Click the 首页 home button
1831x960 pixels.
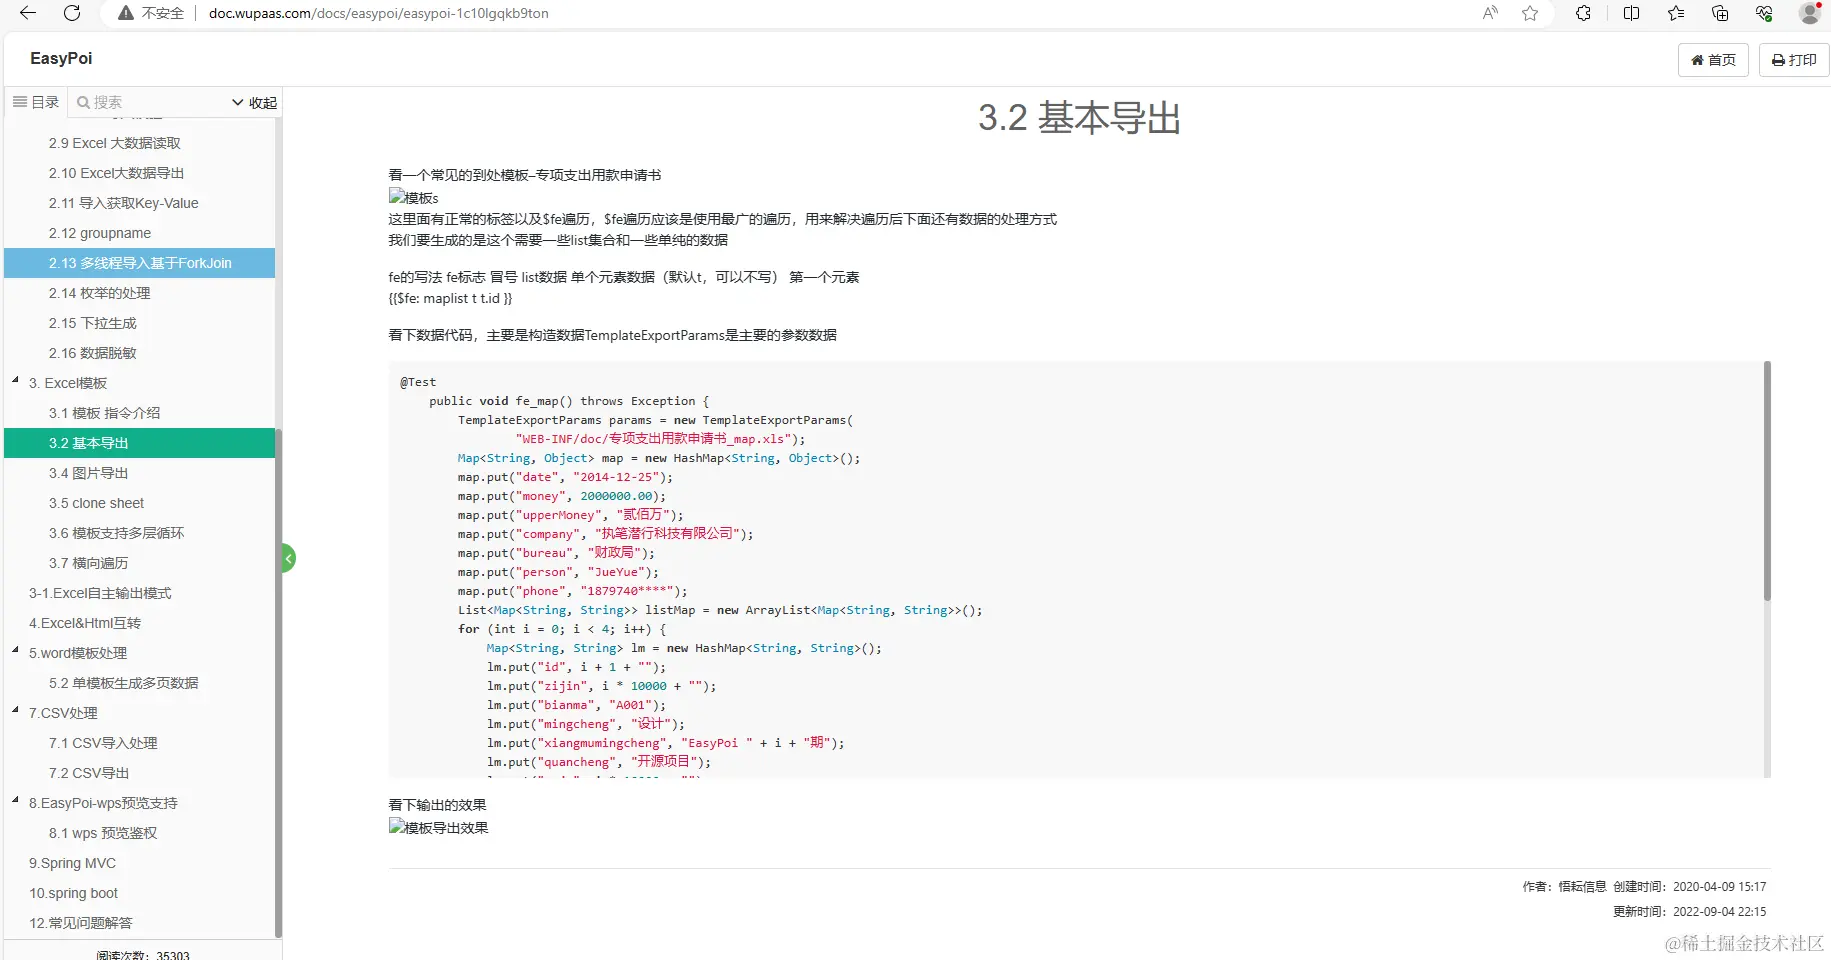1713,60
